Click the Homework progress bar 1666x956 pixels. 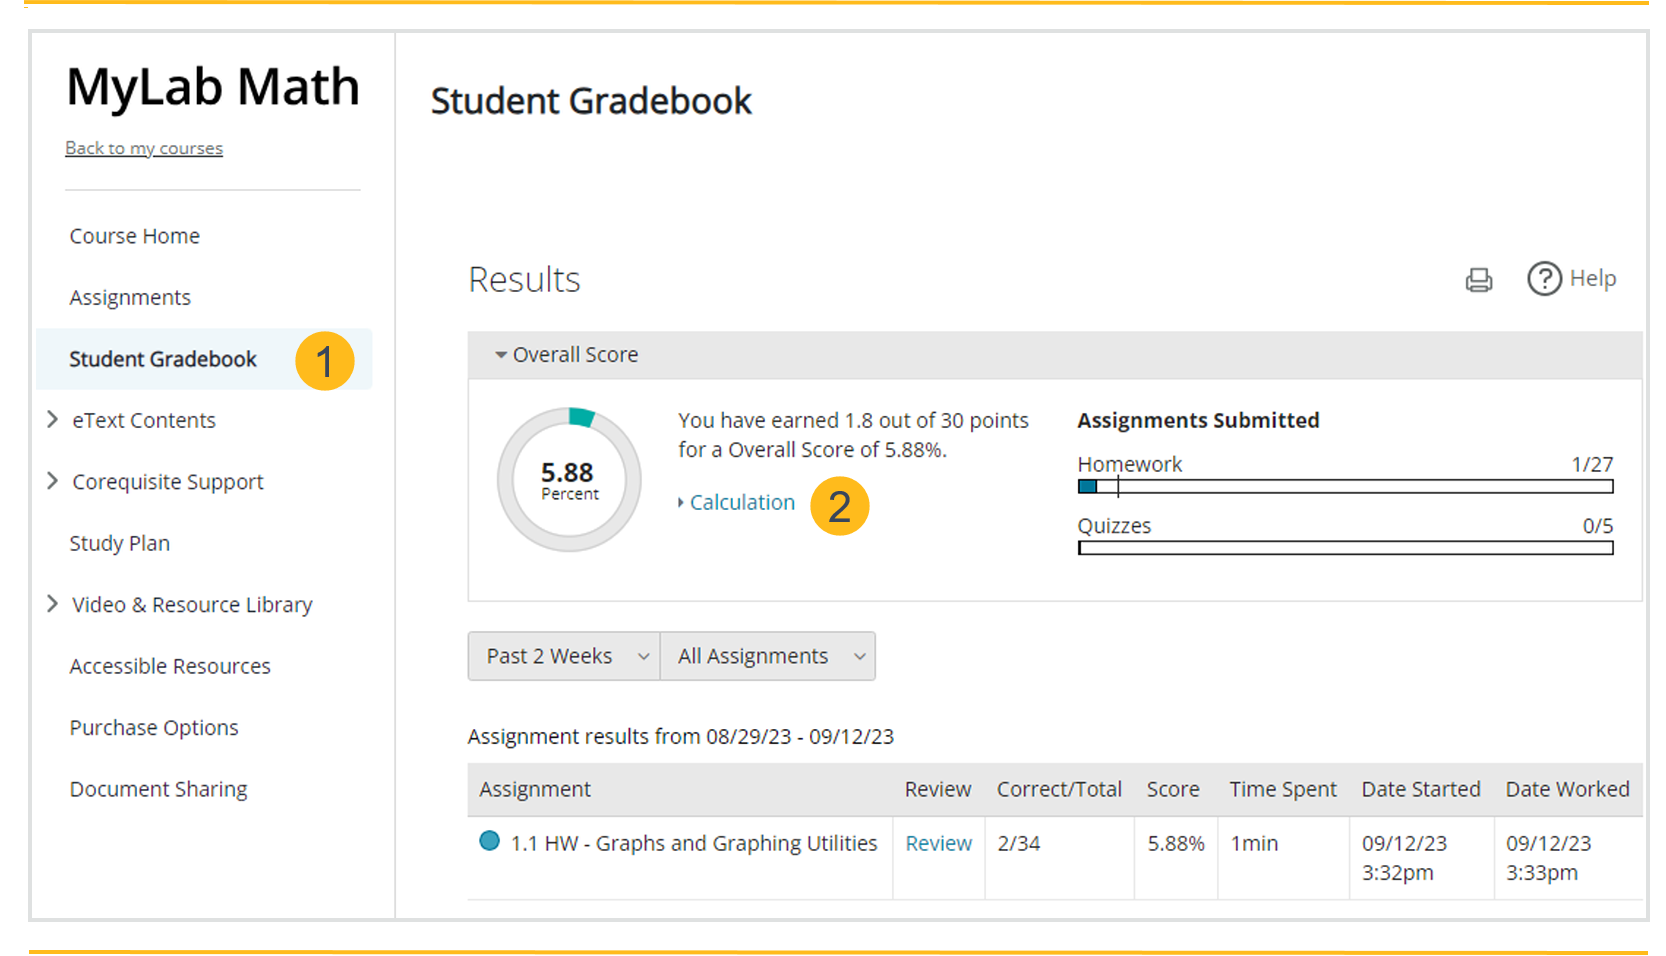pos(1345,487)
